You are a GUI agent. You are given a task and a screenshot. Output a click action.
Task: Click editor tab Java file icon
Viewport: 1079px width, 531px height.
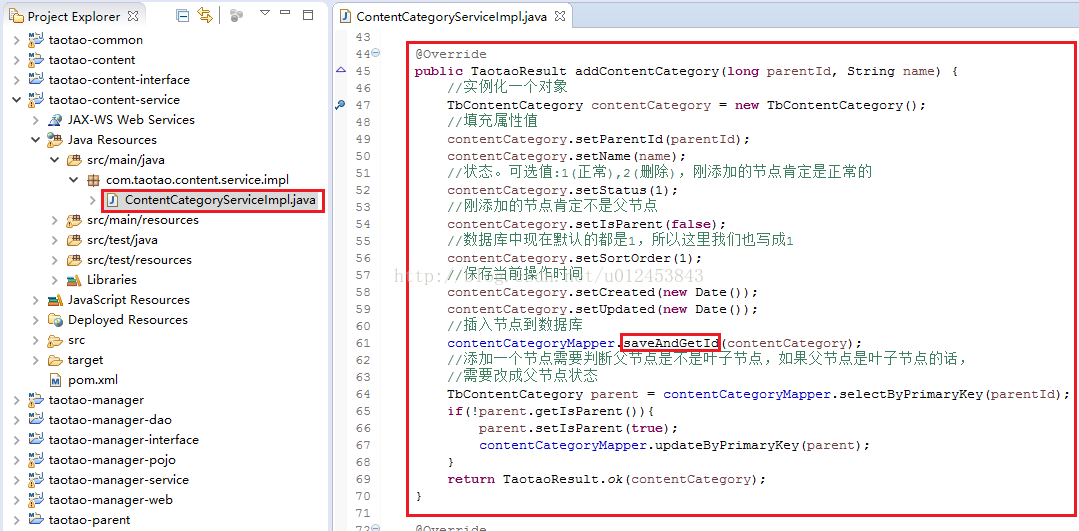pyautogui.click(x=346, y=17)
